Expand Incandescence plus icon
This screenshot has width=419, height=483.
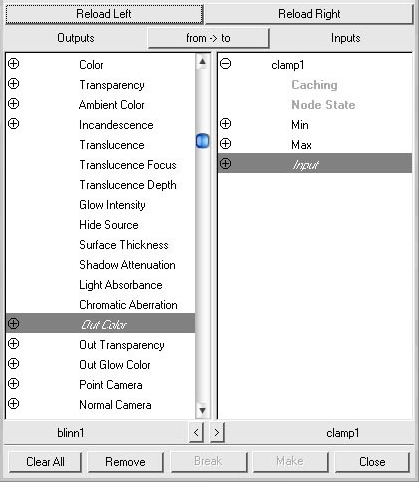(x=13, y=124)
